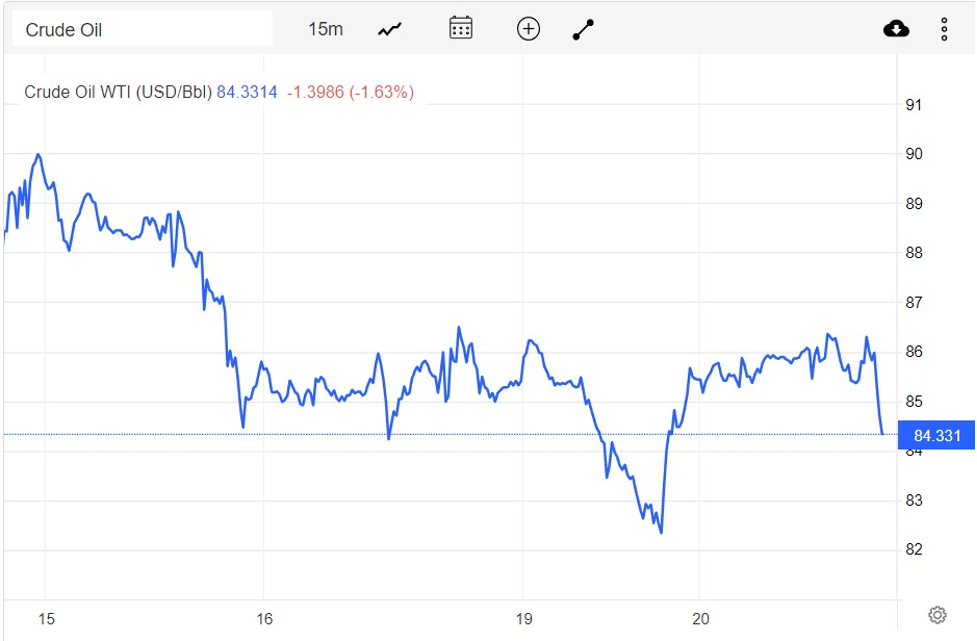Click the 16 date label on time axis
This screenshot has height=641, width=977.
pyautogui.click(x=265, y=620)
